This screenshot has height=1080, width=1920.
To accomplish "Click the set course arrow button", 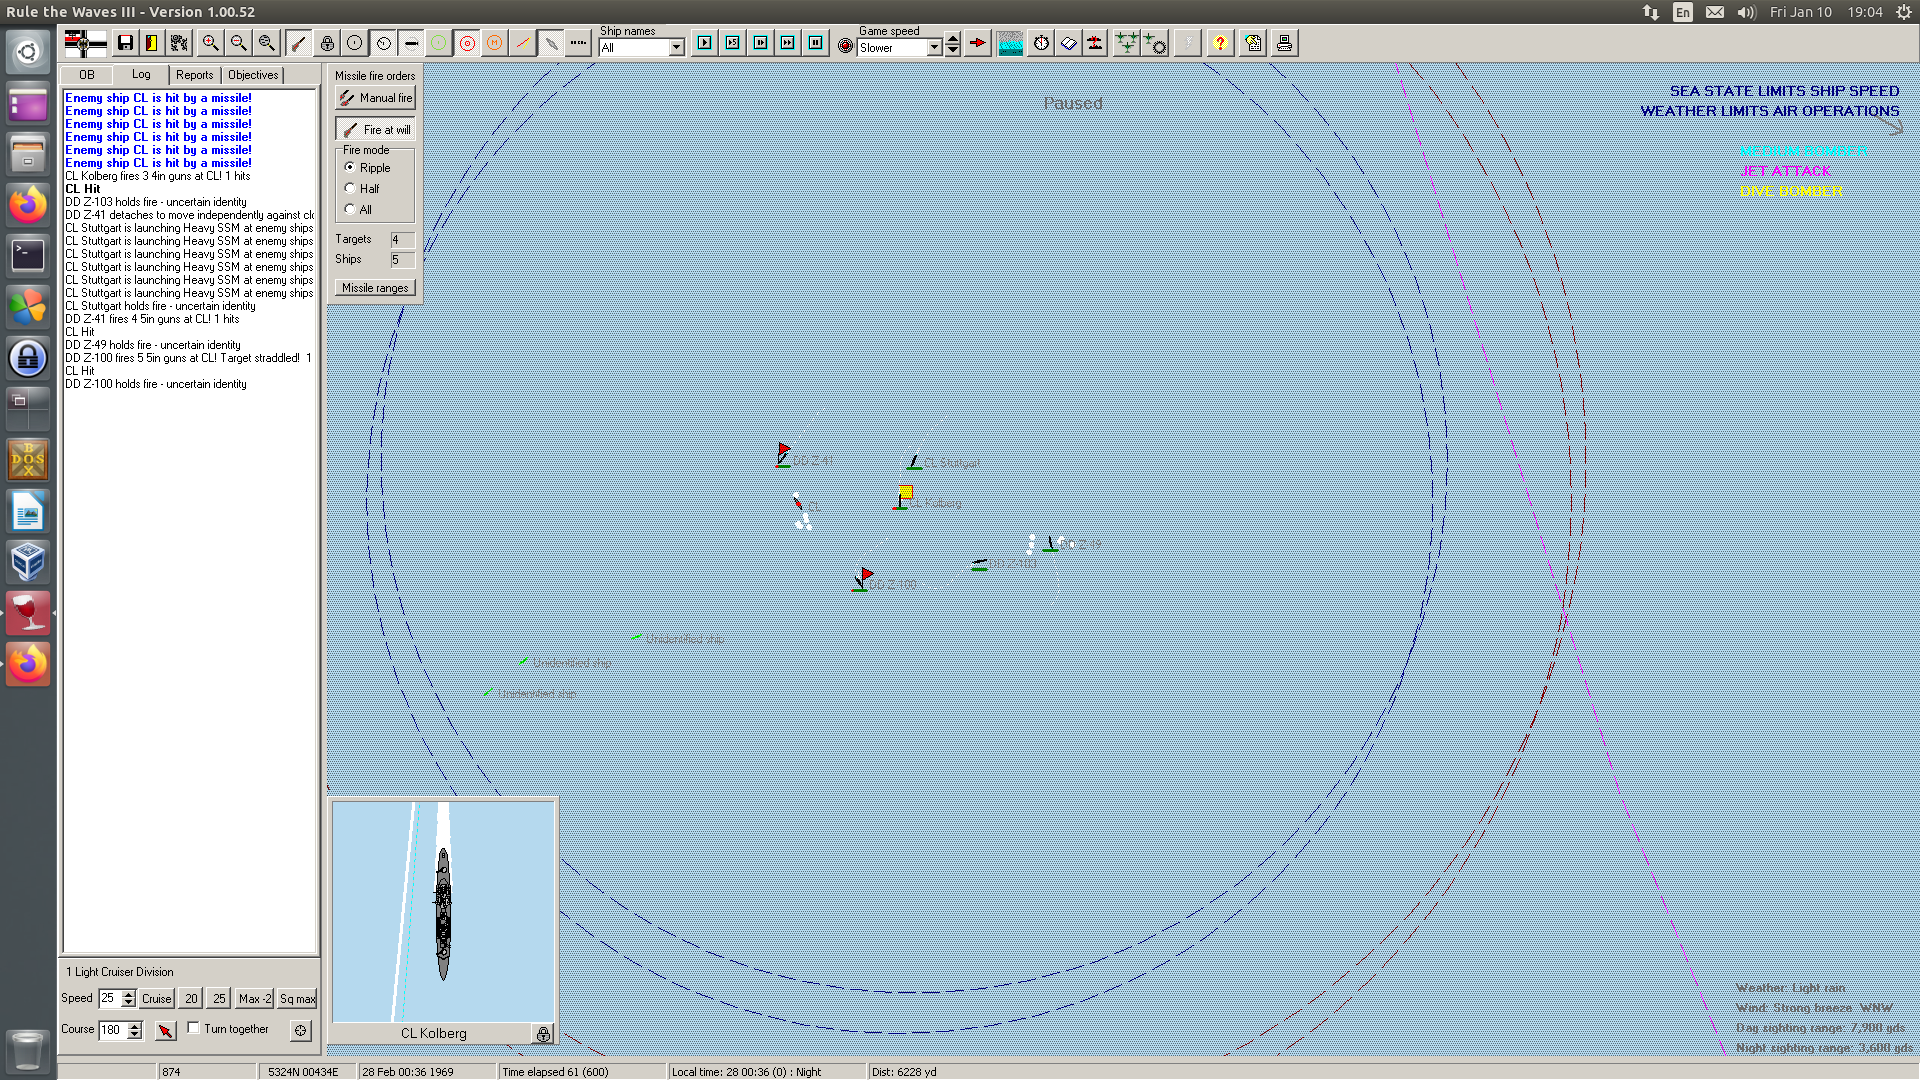I will coord(165,1030).
